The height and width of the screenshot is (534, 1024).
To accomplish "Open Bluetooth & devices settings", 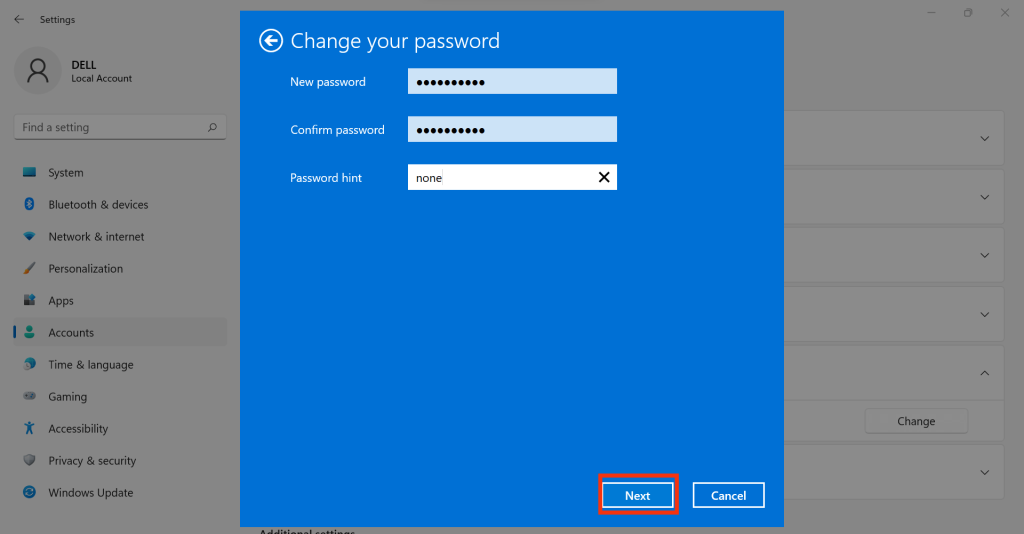I will pos(120,204).
